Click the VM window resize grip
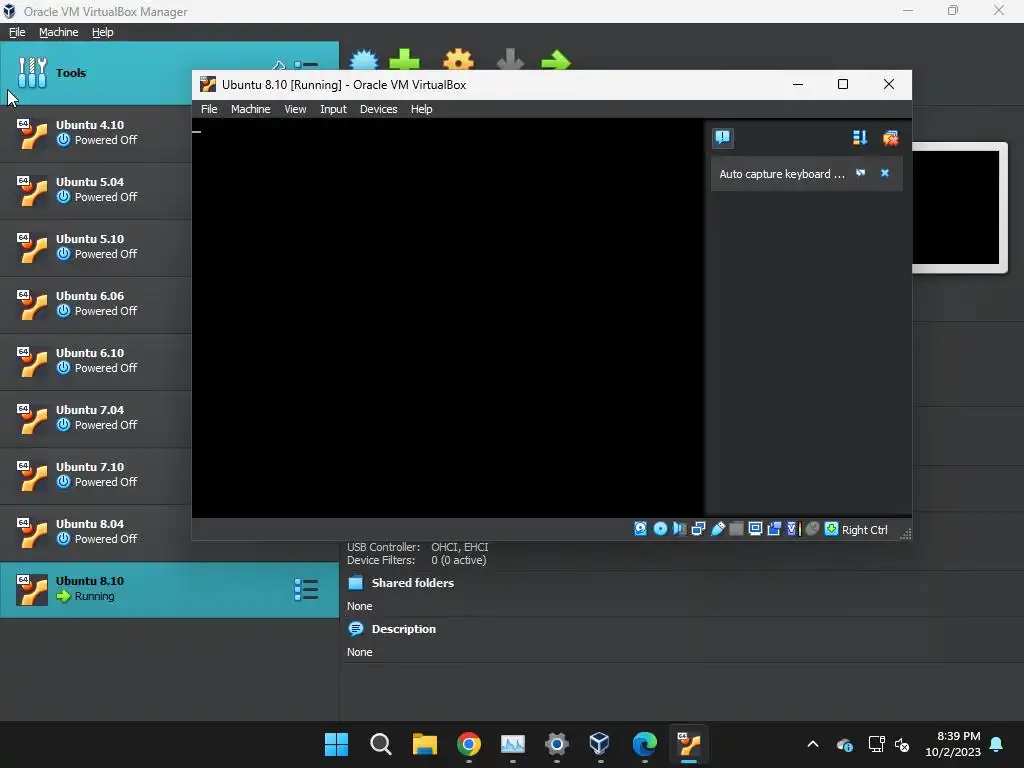The image size is (1024, 768). coord(905,534)
